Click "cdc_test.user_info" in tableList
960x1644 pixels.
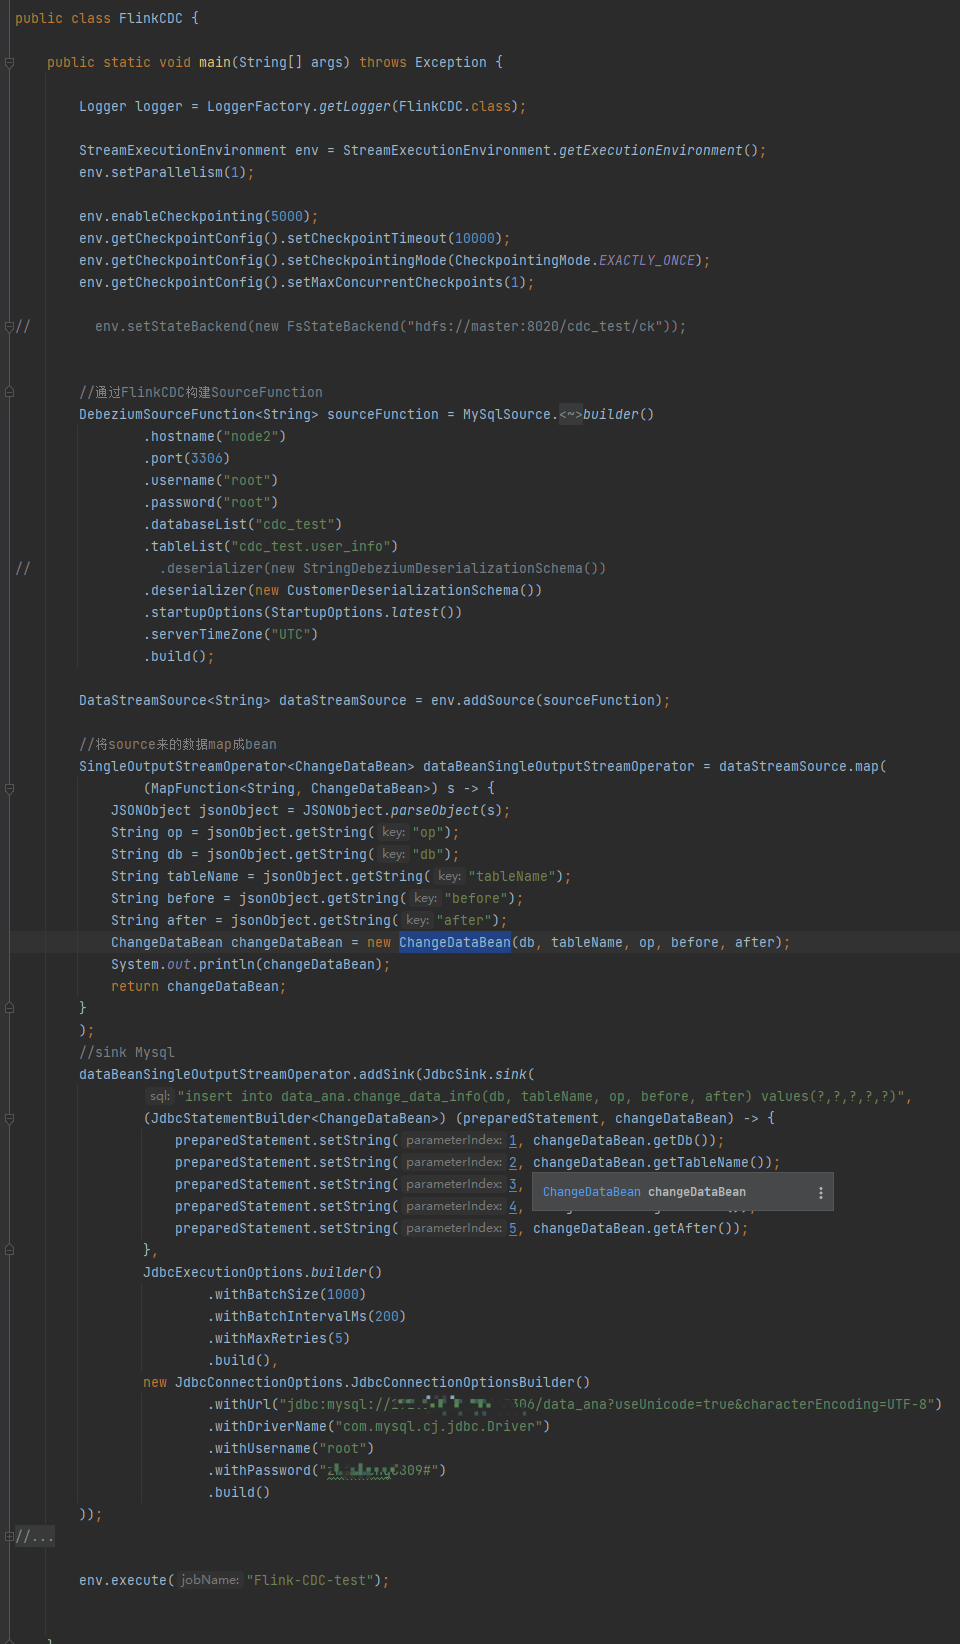coord(311,546)
